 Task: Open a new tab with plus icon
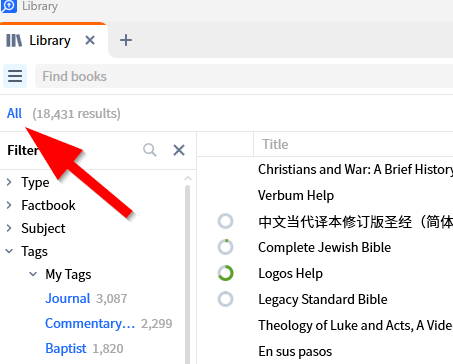pos(126,40)
